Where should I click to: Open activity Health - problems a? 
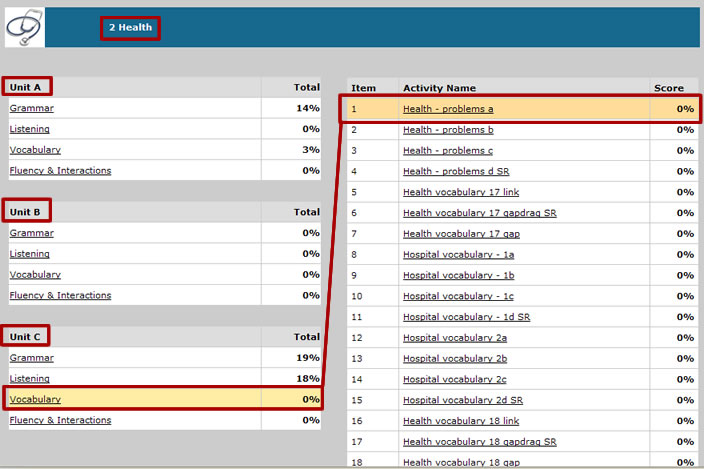coord(448,109)
